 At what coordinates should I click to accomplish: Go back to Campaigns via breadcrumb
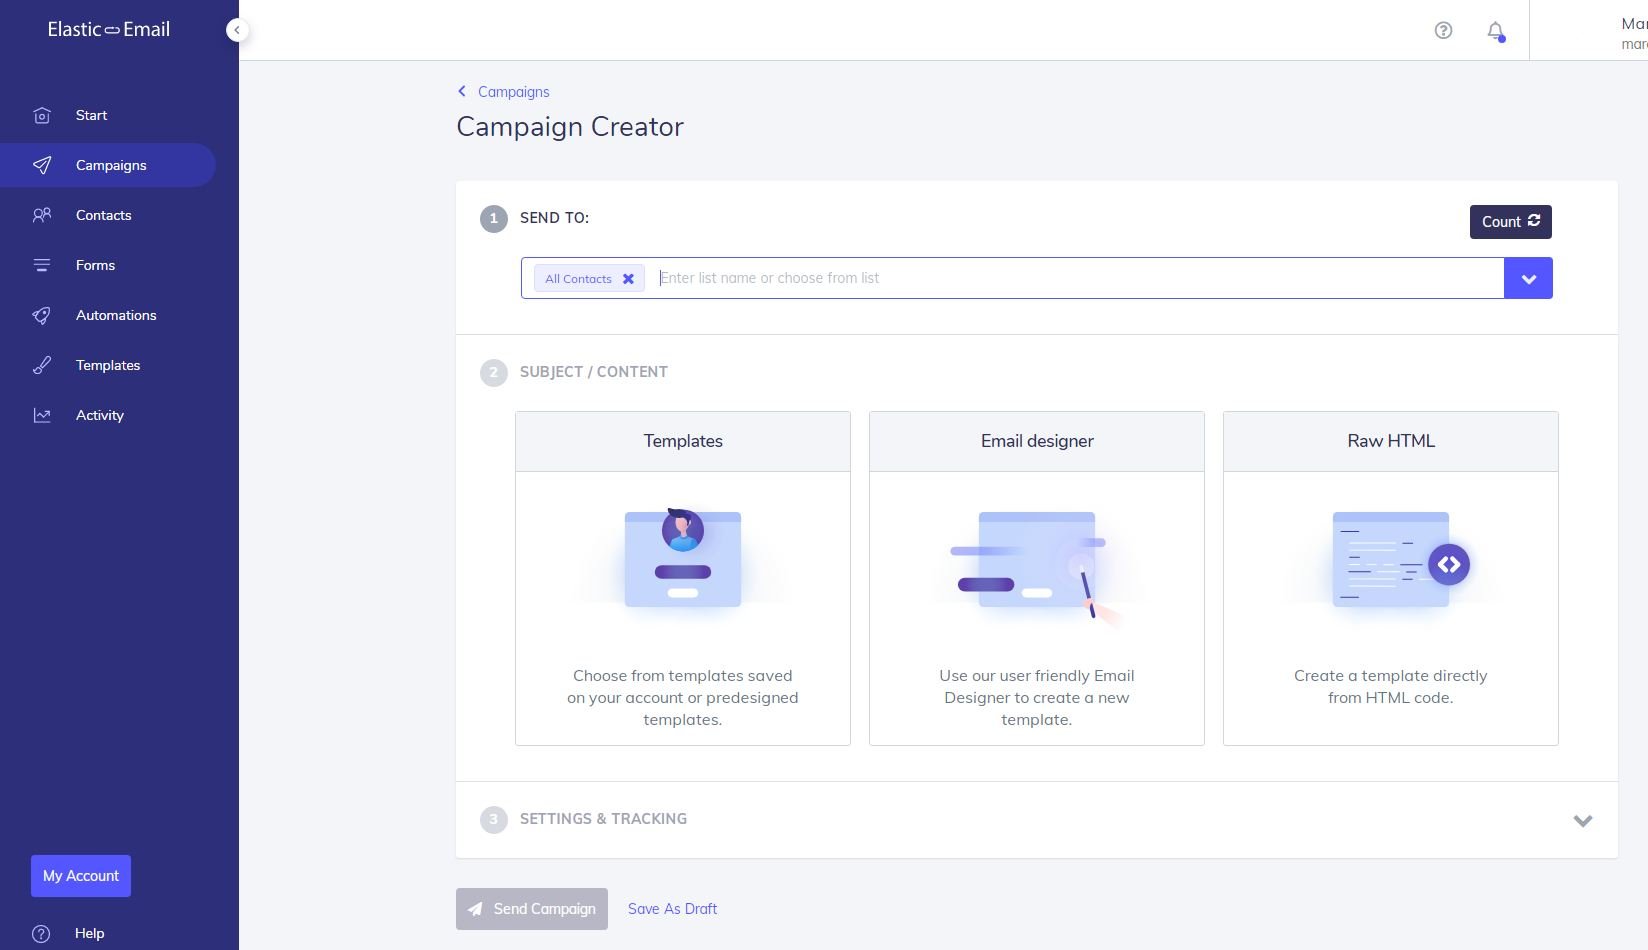pyautogui.click(x=513, y=92)
